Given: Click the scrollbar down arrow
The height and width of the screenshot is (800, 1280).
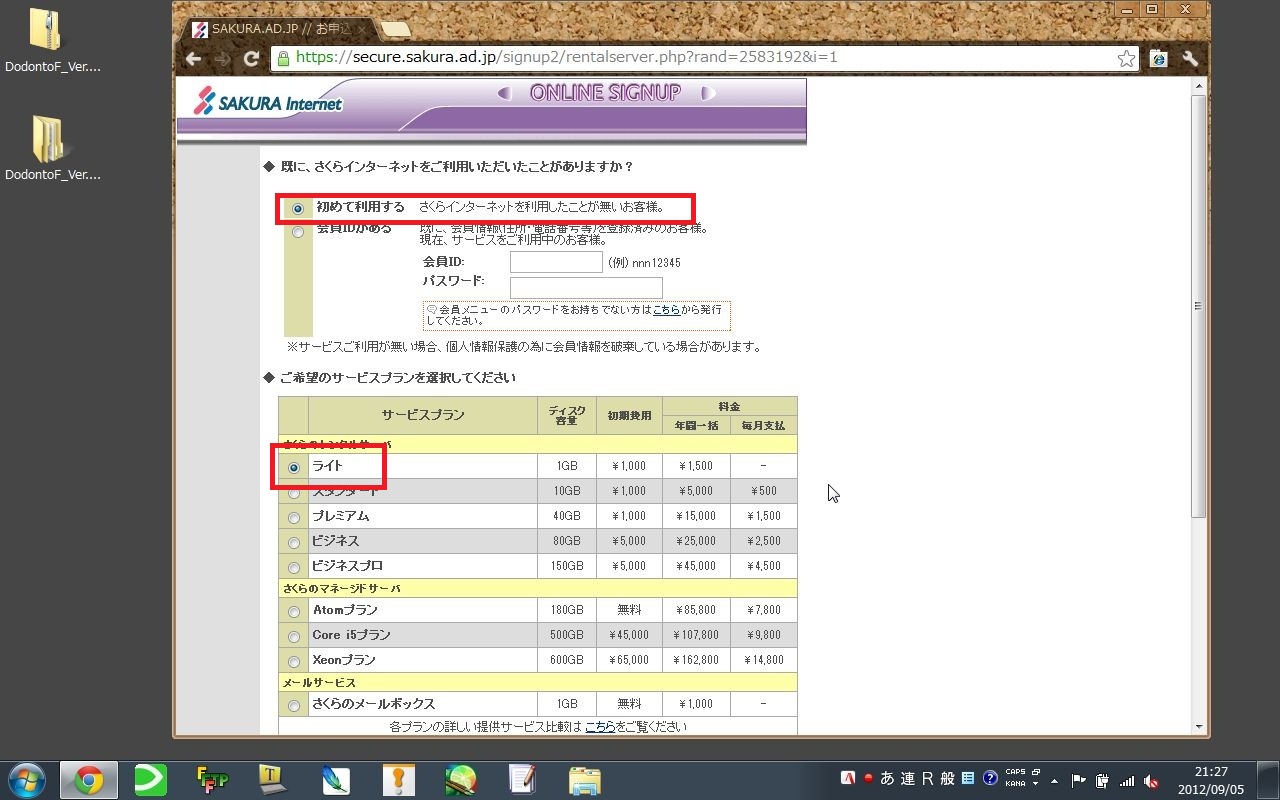Looking at the screenshot, I should tap(1199, 727).
